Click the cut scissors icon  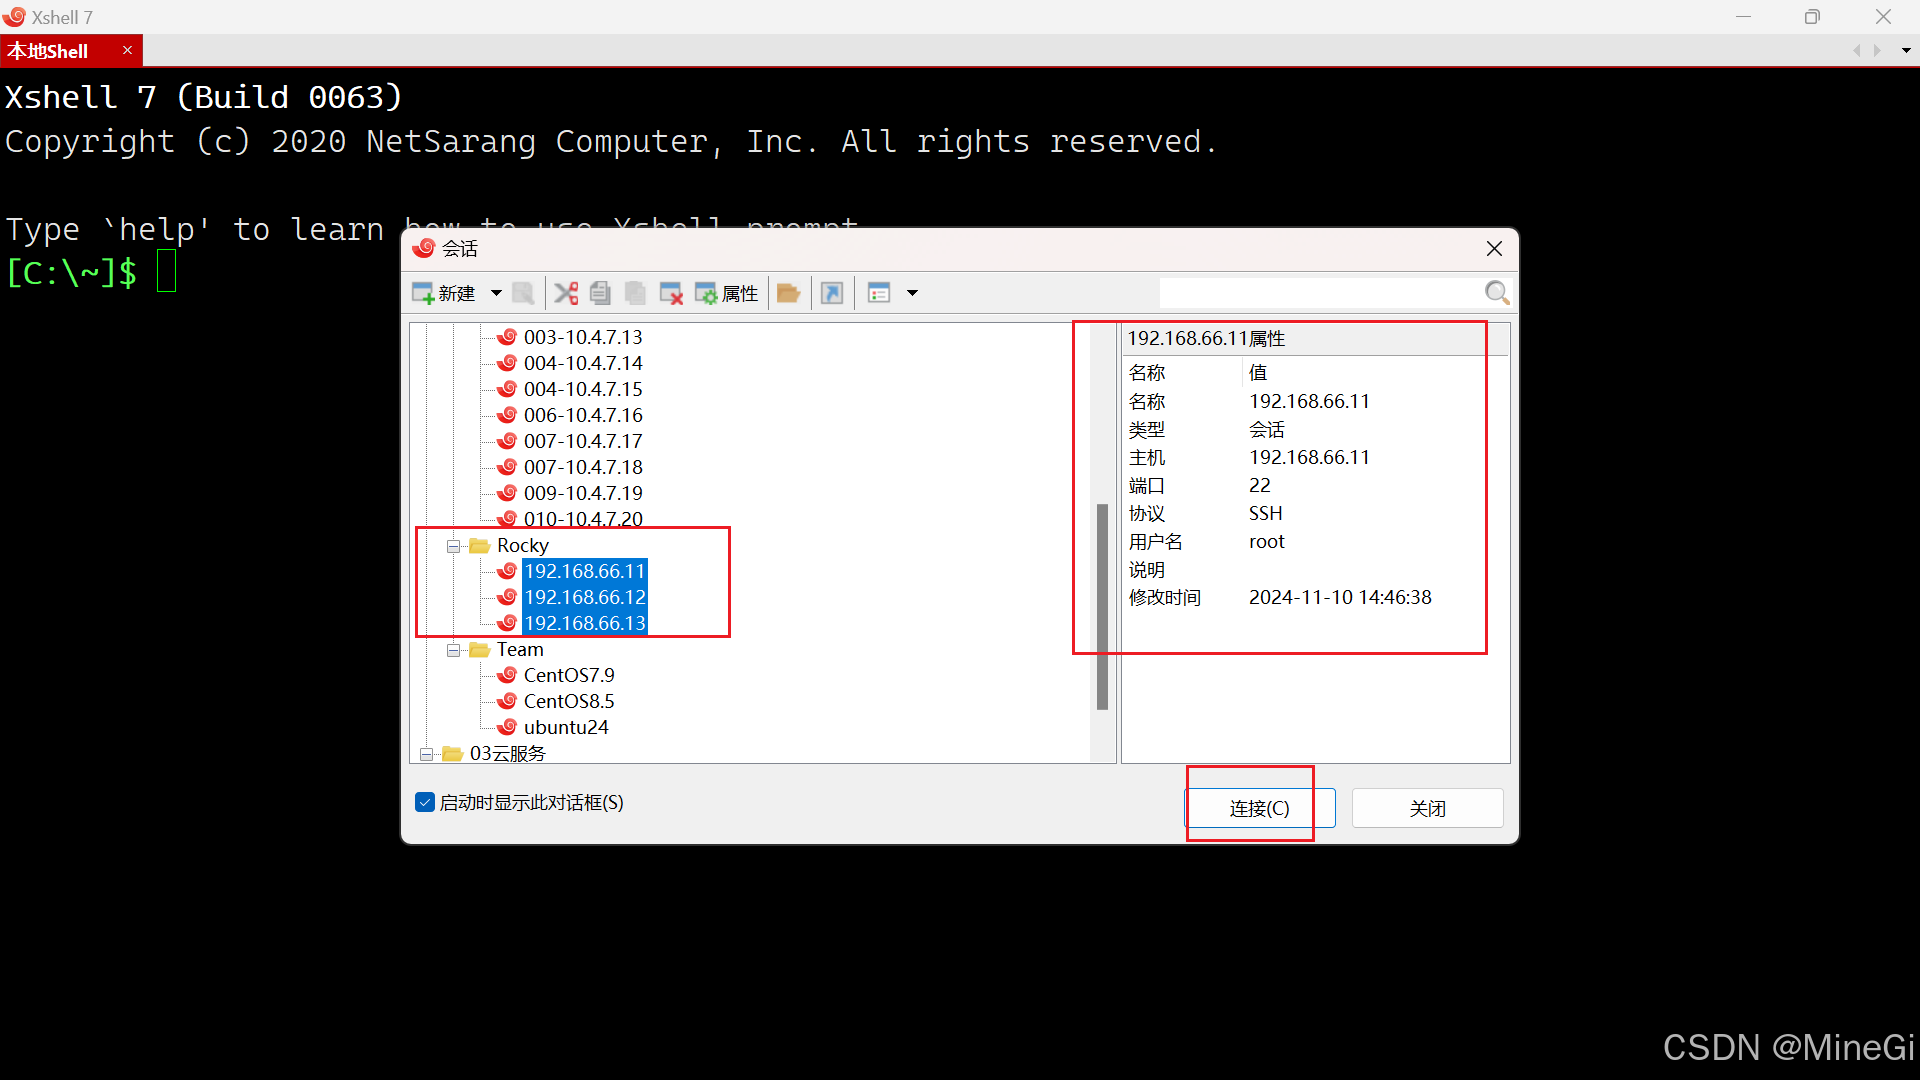tap(566, 293)
